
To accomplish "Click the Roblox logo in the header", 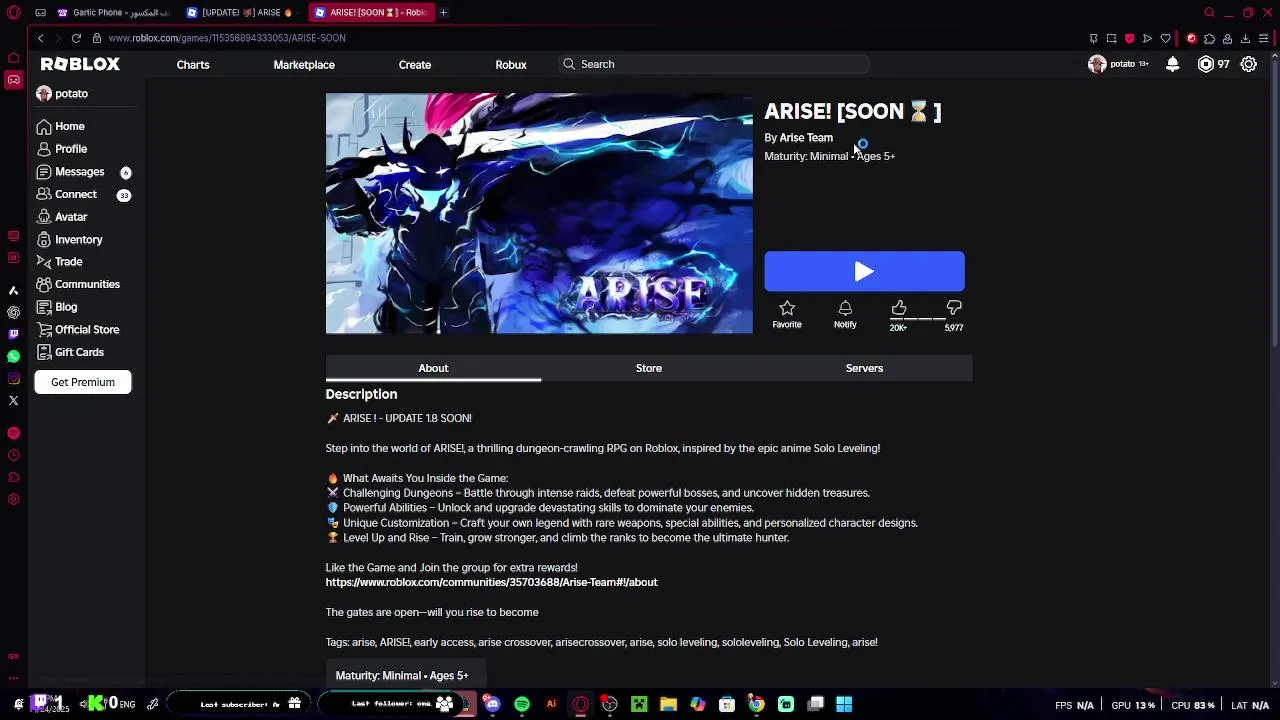I will (x=80, y=64).
